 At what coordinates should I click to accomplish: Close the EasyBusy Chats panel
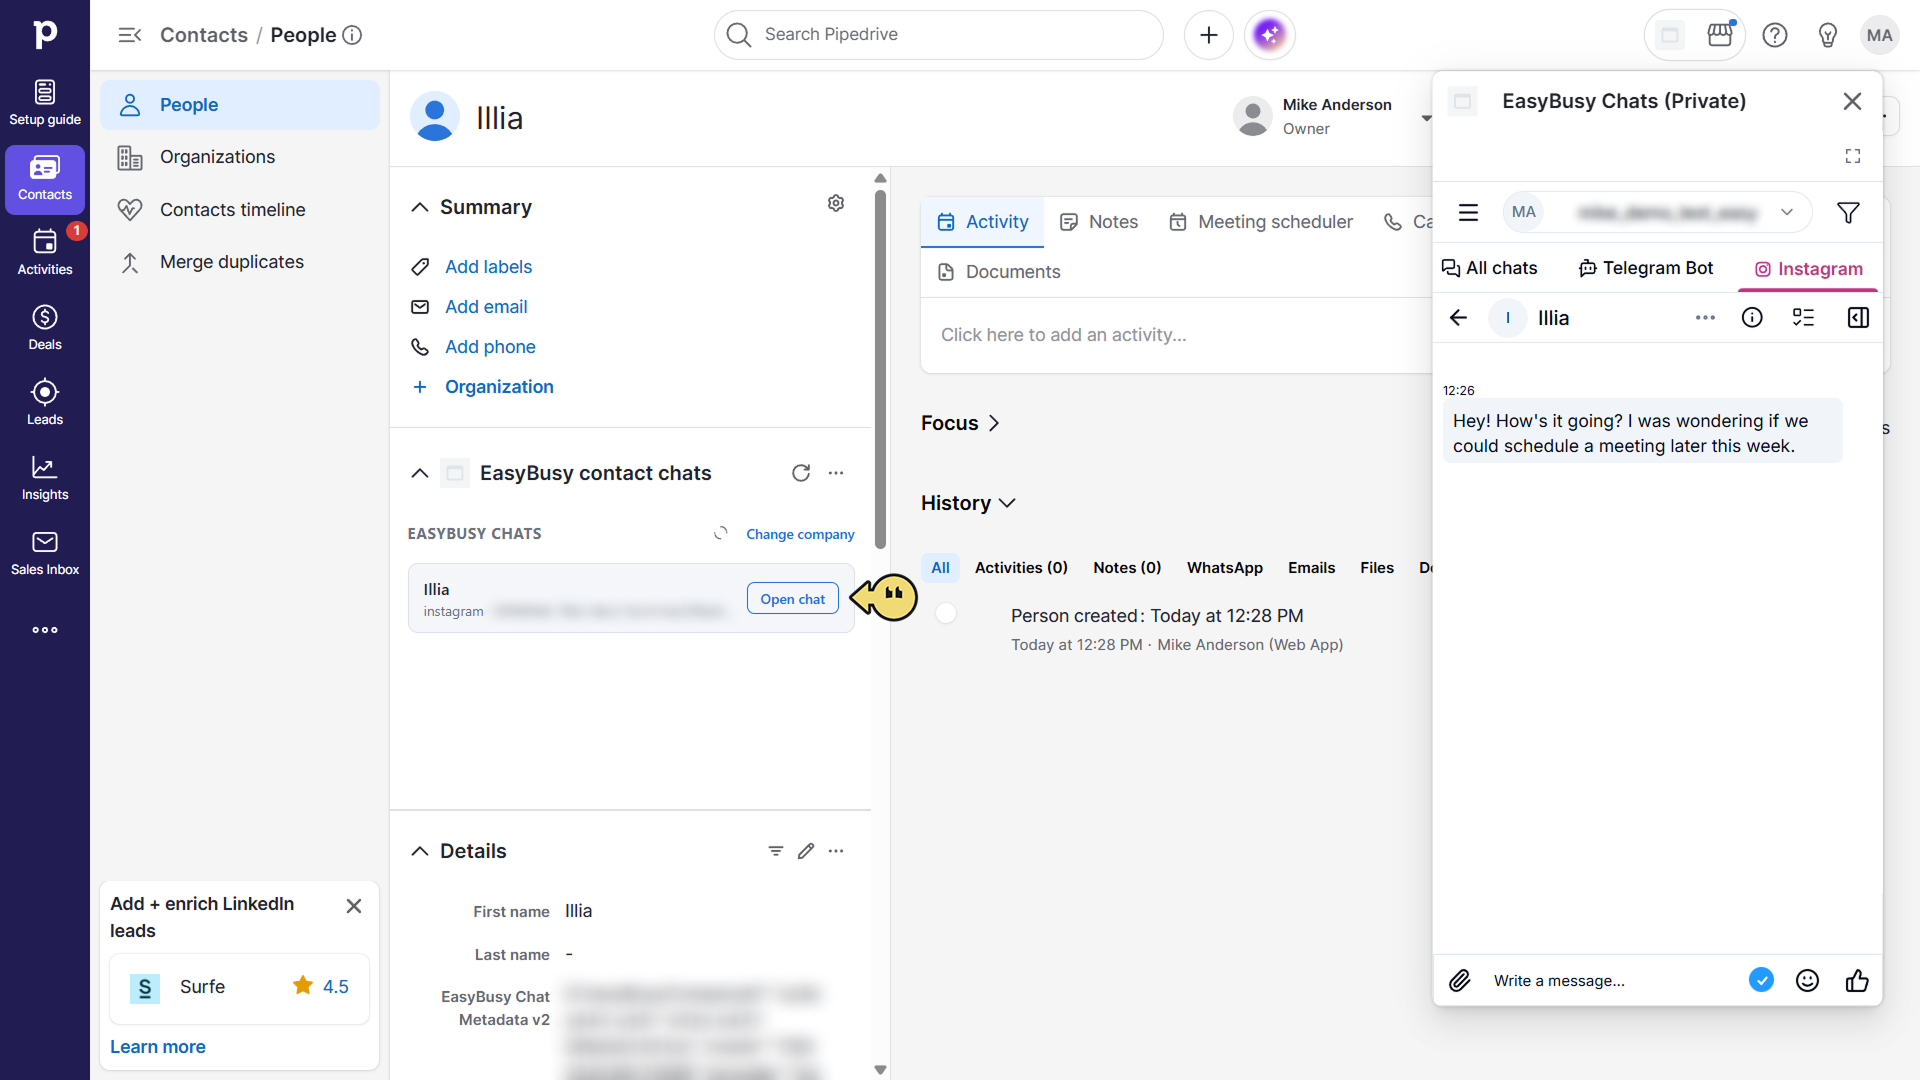(1852, 101)
